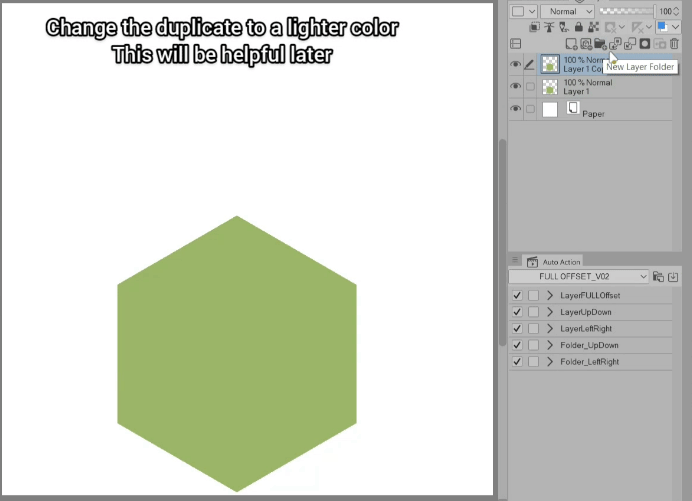Click the ruler showing area icon

[637, 27]
